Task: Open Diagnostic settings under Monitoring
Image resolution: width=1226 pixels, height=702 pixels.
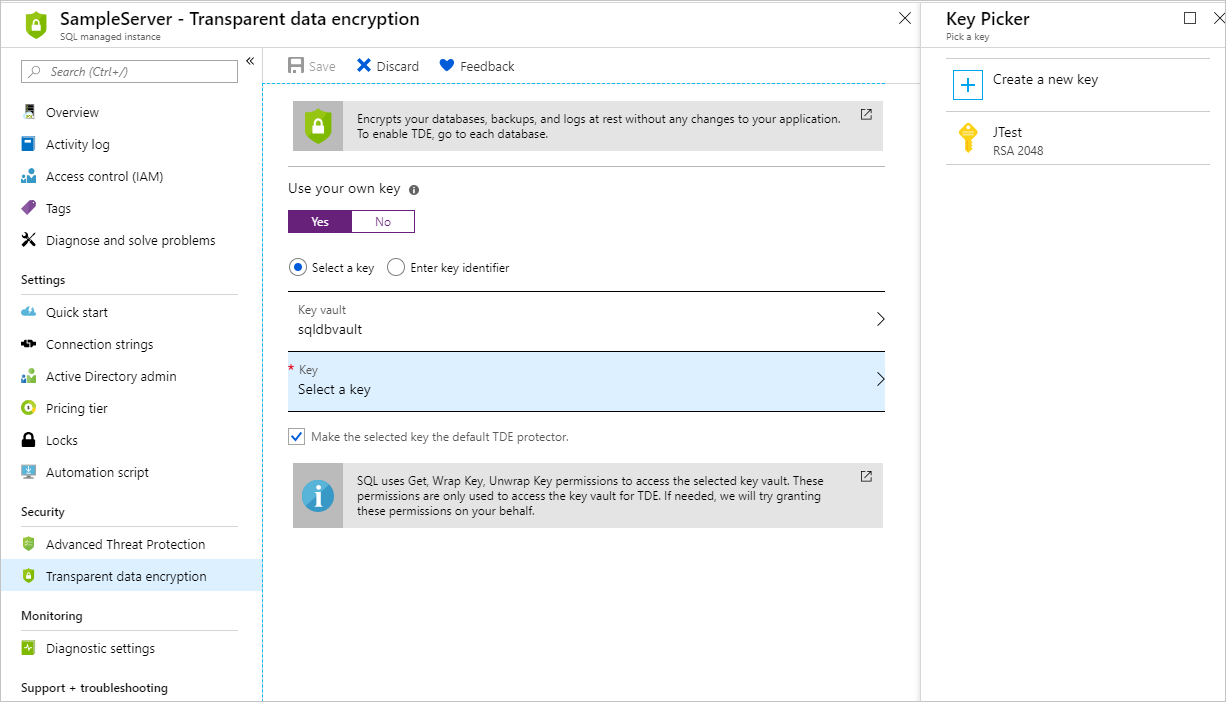Action: click(x=101, y=648)
